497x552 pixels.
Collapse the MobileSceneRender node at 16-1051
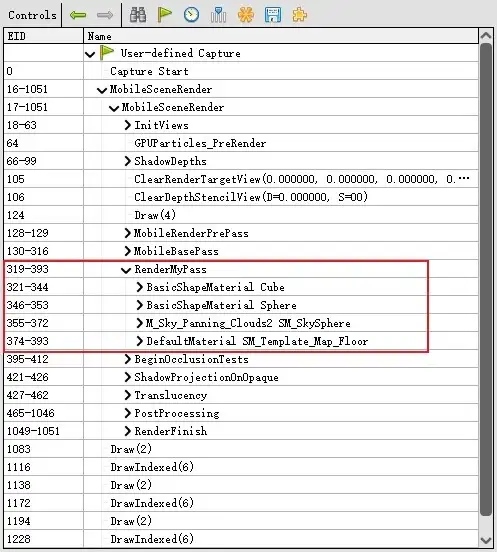[102, 90]
